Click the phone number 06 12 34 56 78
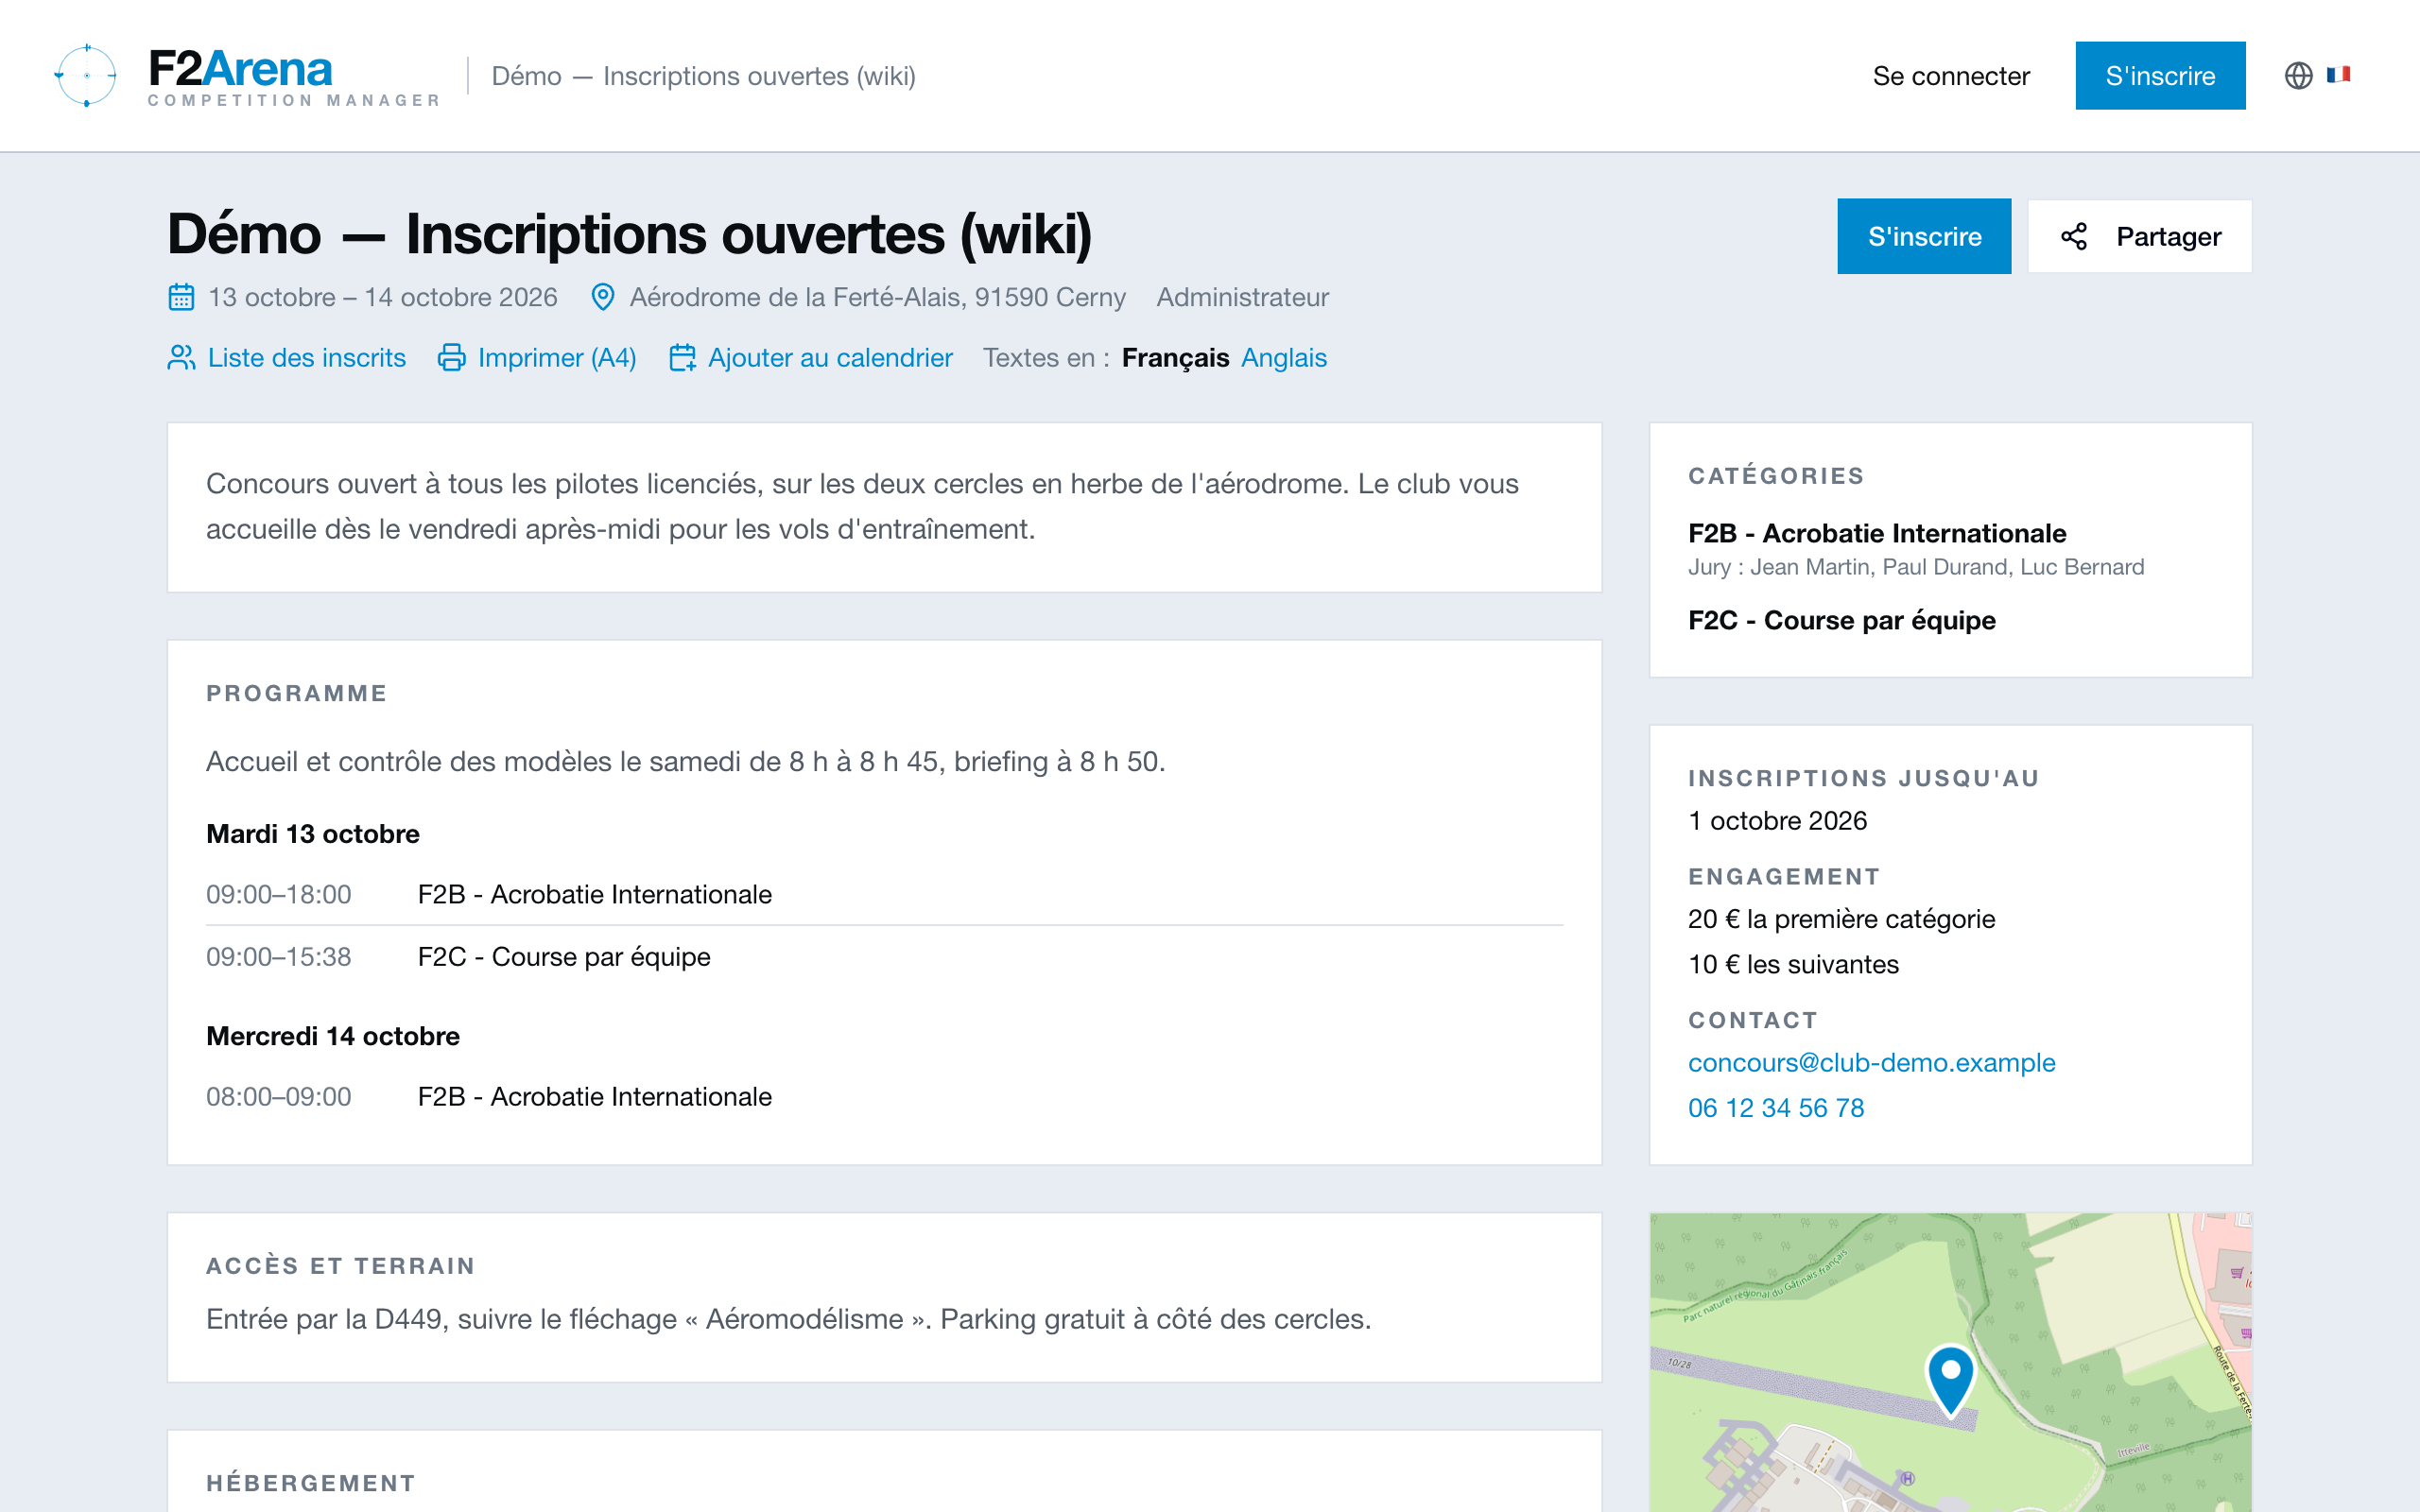 (1776, 1108)
